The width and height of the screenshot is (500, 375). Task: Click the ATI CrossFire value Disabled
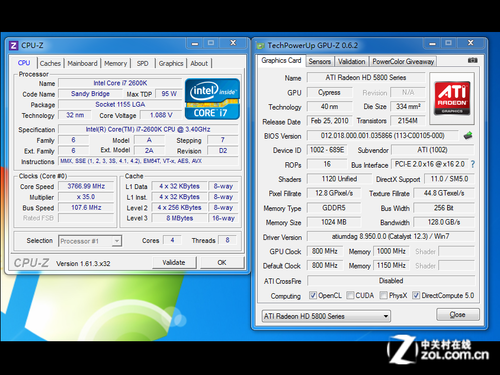(x=391, y=281)
